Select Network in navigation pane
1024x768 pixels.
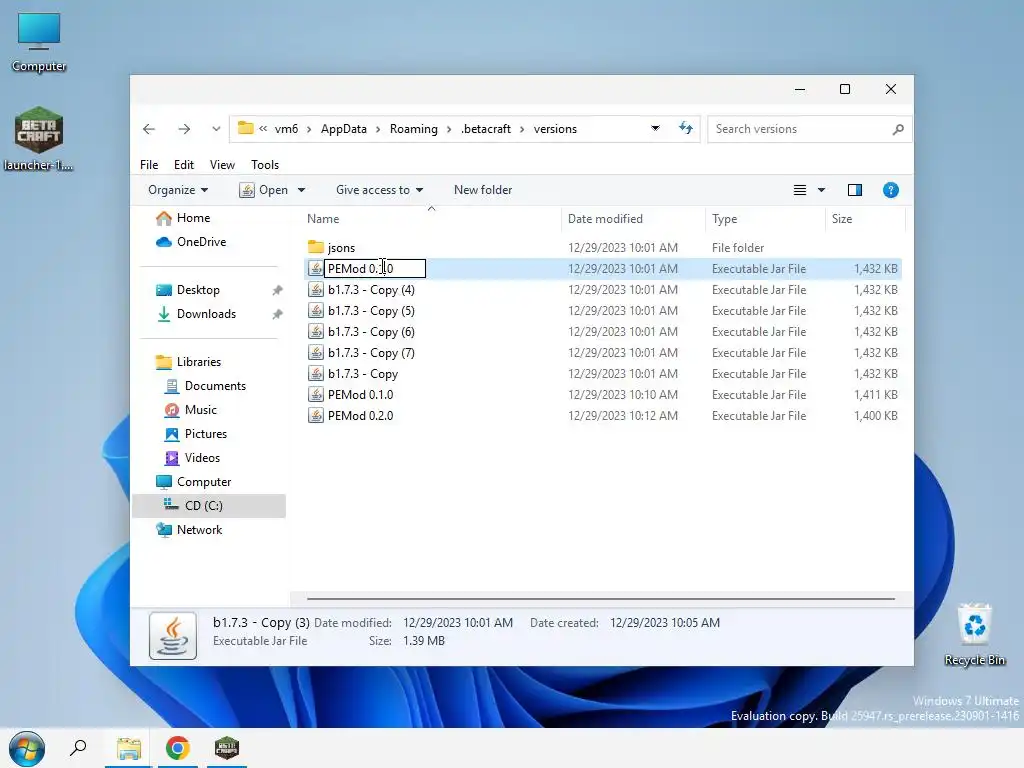(x=189, y=530)
